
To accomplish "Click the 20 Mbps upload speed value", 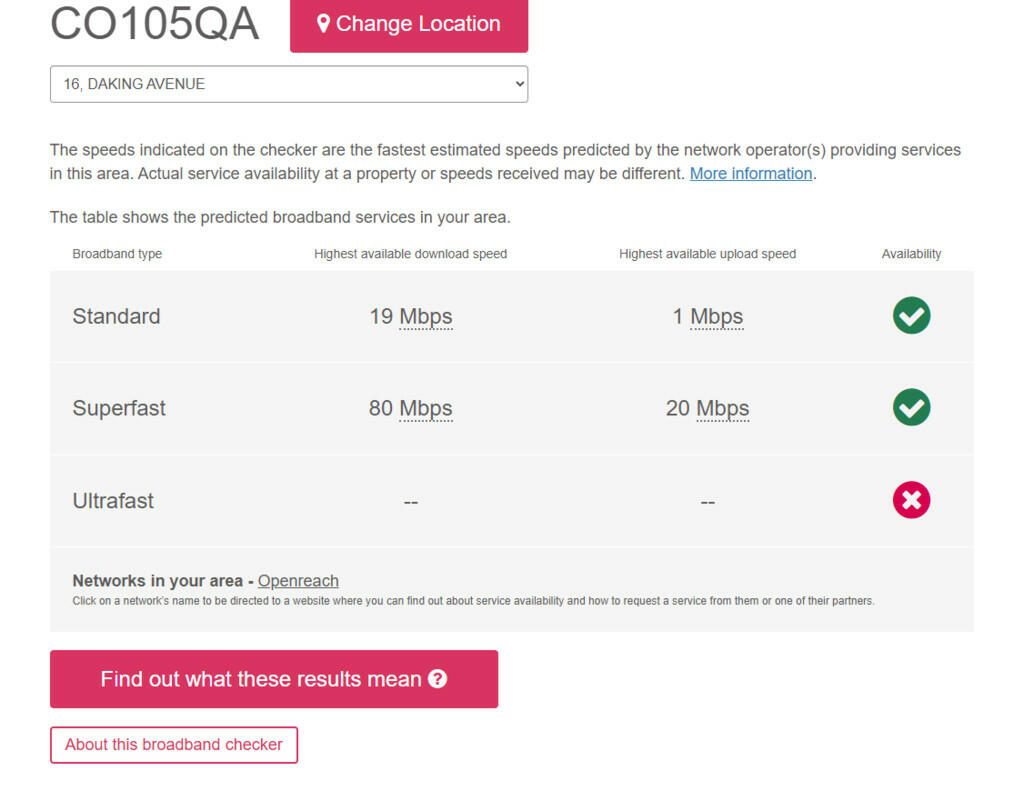I will (x=708, y=408).
